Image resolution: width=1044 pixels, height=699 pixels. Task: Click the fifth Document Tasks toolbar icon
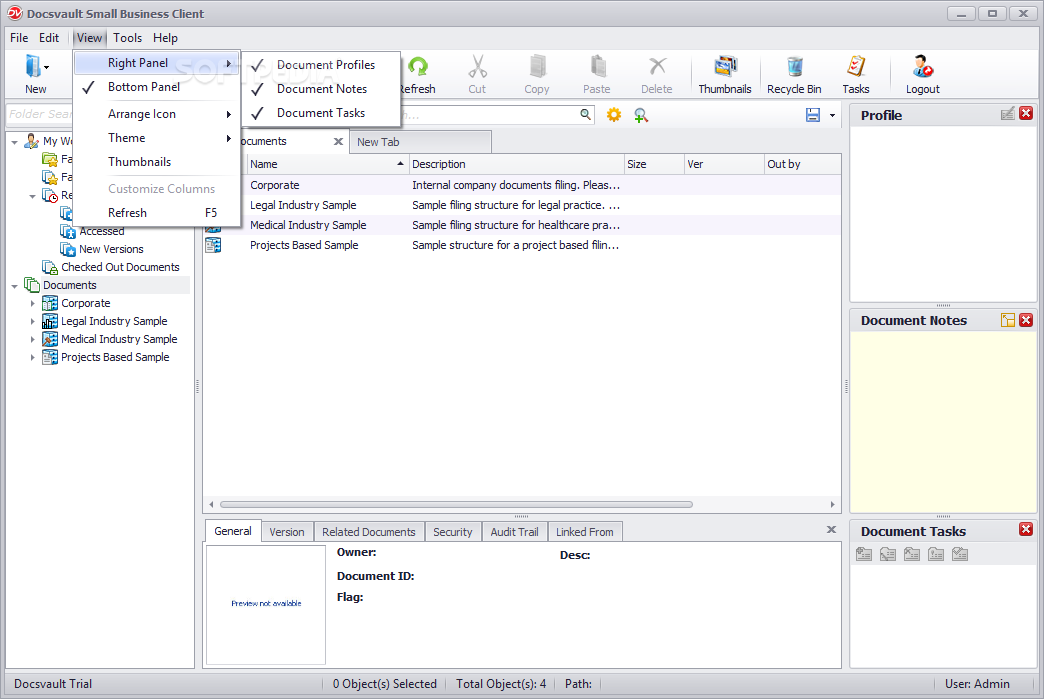[x=960, y=554]
